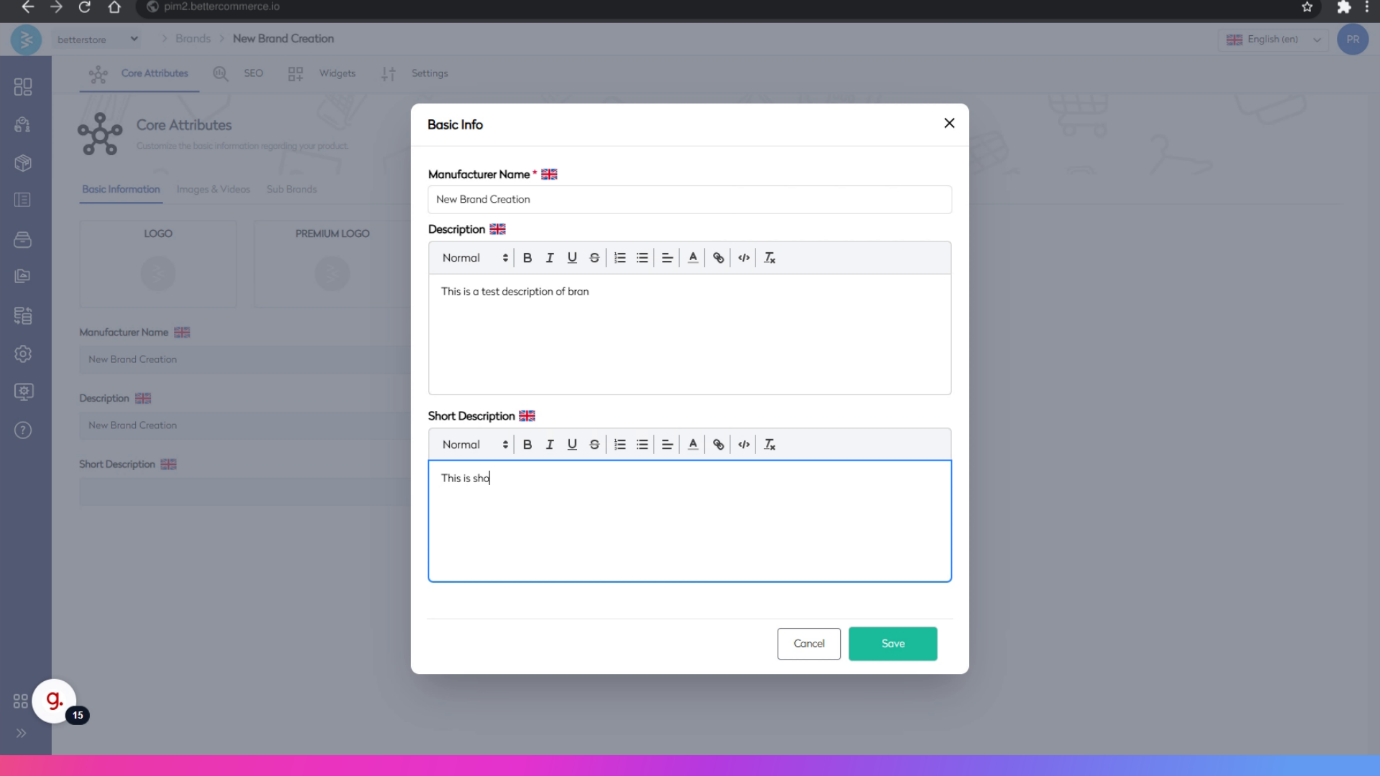Open the browser extensions puzzle icon
1380x776 pixels.
1344,7
